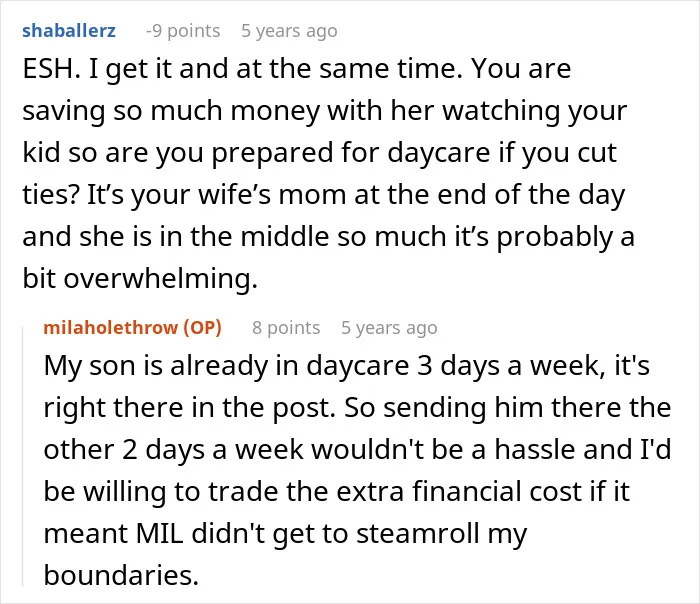The height and width of the screenshot is (604, 700).
Task: Click the line starting 'ties? It's your wife's mom'
Action: click(324, 195)
